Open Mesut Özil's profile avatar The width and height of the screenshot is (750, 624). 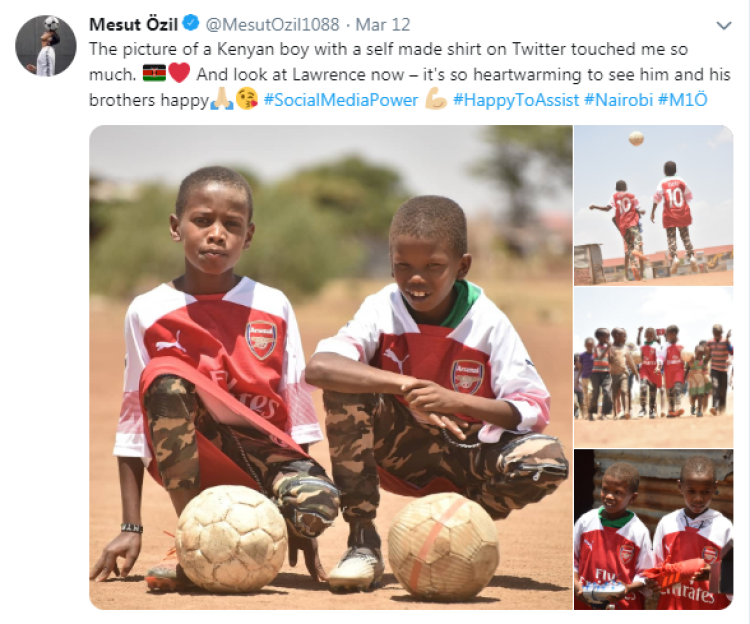(x=45, y=46)
